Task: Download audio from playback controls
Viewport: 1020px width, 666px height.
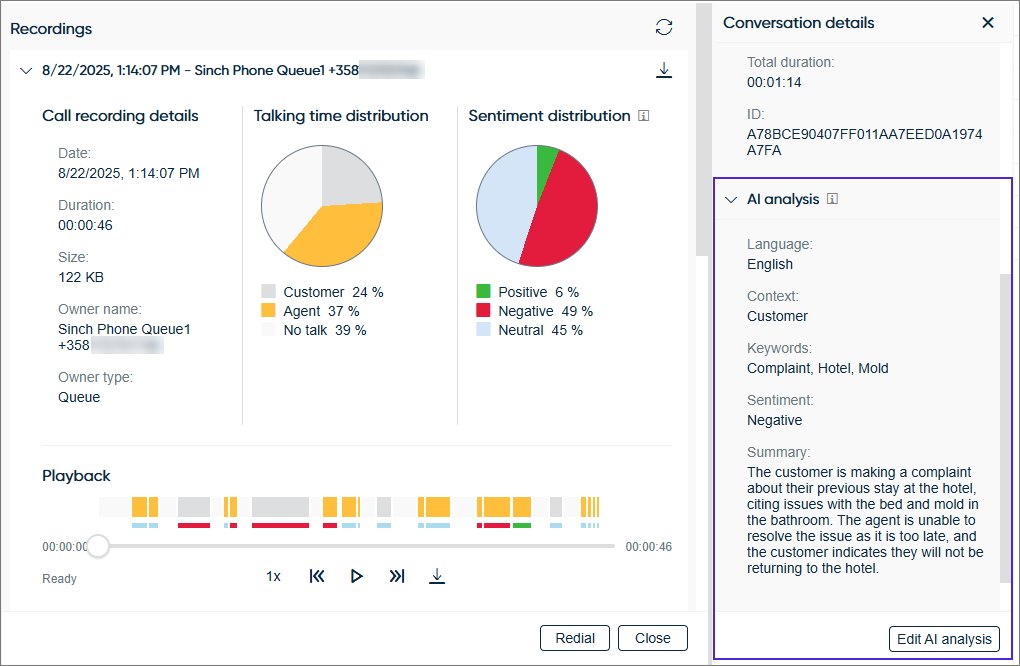Action: tap(436, 576)
